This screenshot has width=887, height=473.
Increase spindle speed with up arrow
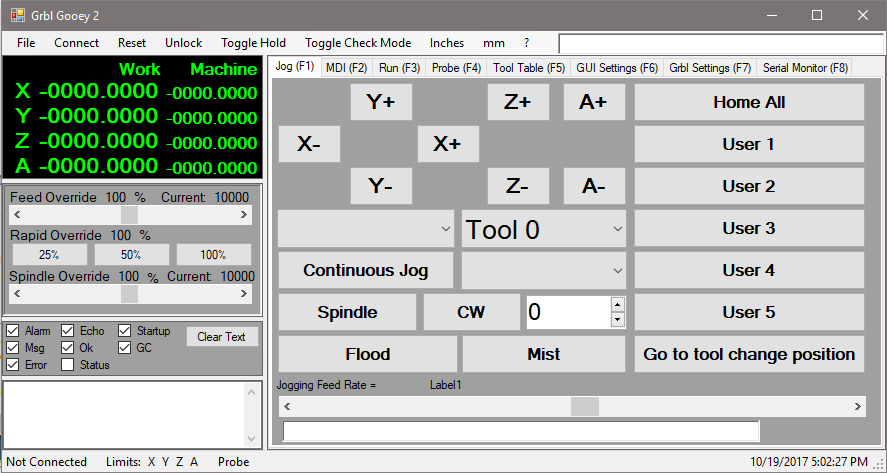[x=618, y=304]
